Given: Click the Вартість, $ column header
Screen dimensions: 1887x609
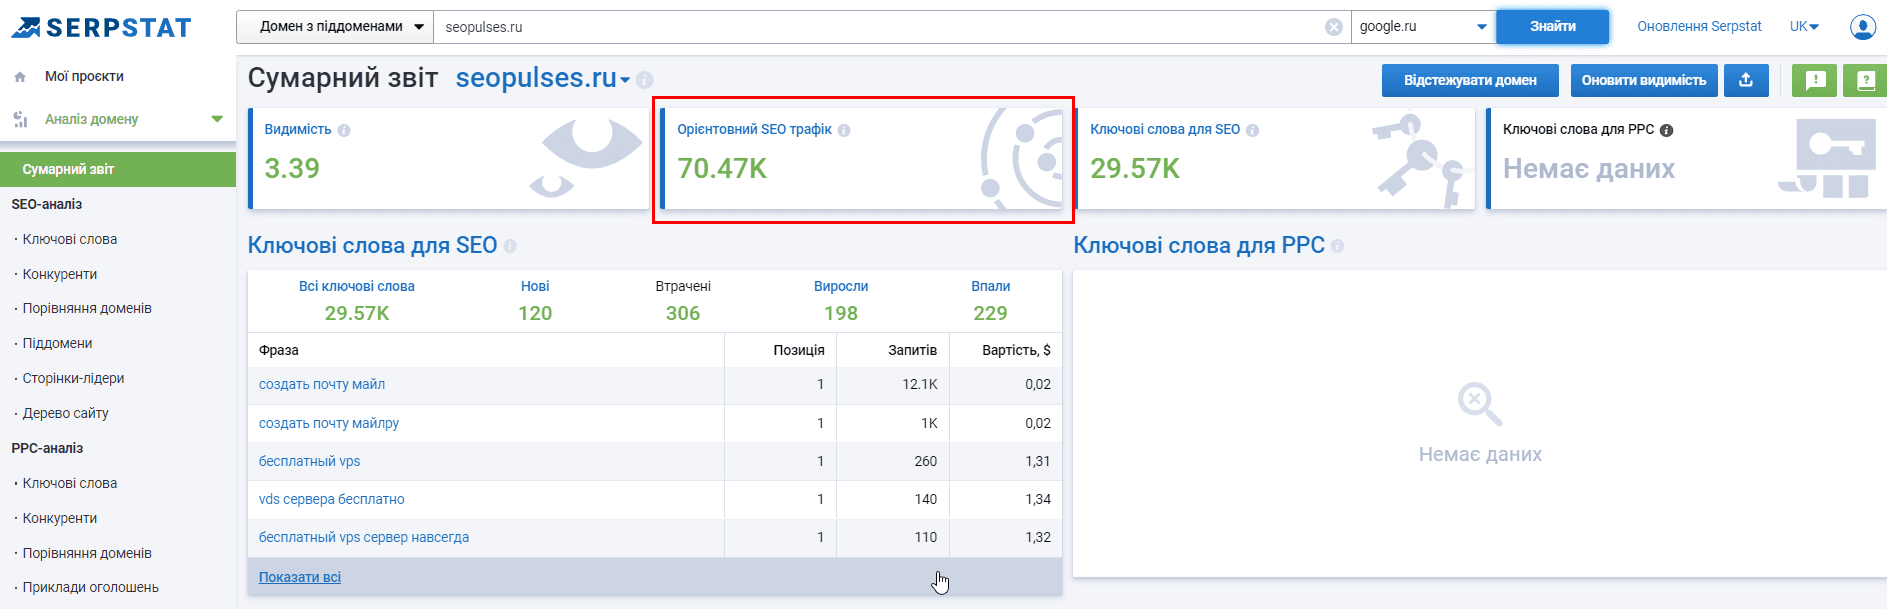Looking at the screenshot, I should point(1016,350).
